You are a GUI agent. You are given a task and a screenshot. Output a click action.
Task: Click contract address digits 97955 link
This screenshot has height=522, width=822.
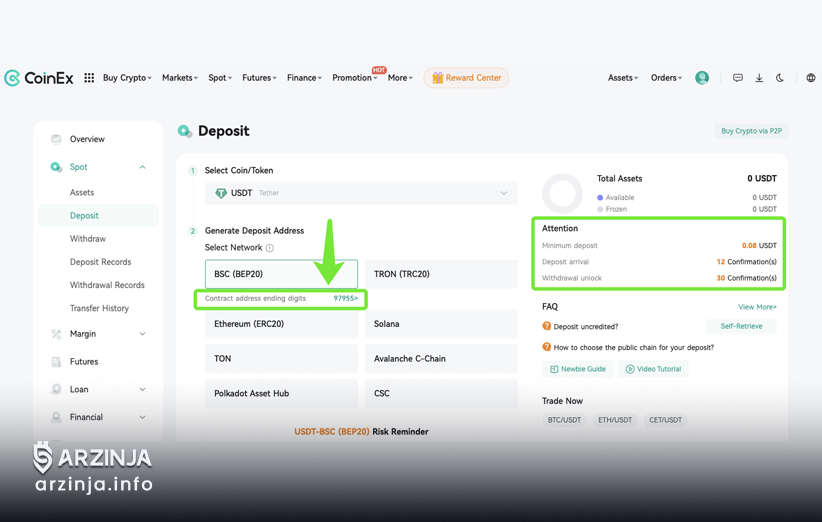click(x=345, y=298)
